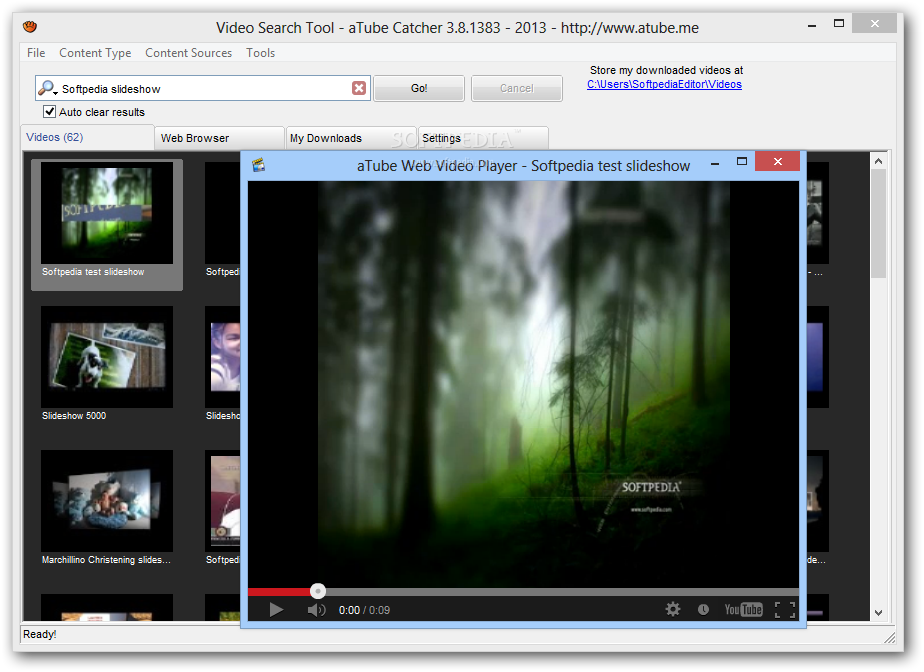The width and height of the screenshot is (924, 672).
Task: Click the aTube Catcher app icon in the title bar
Action: point(30,27)
